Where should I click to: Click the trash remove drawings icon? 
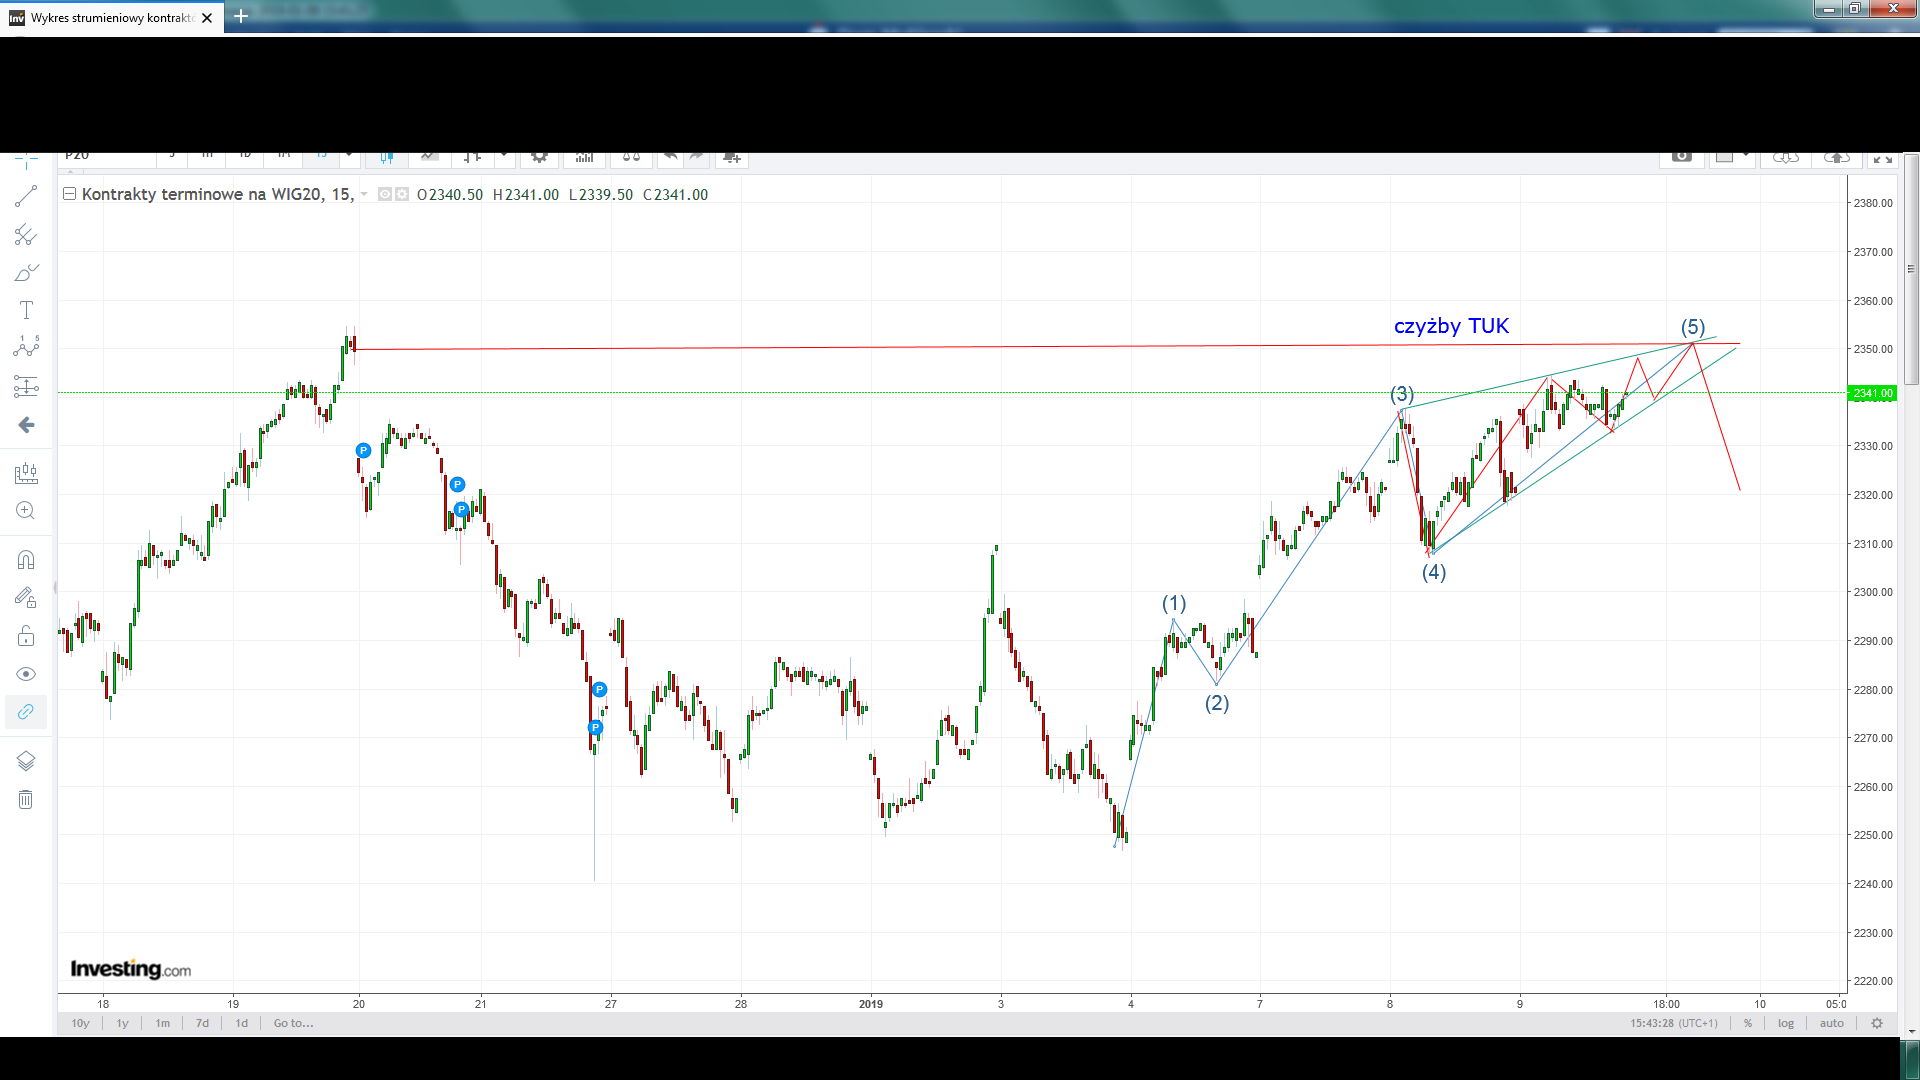click(26, 799)
